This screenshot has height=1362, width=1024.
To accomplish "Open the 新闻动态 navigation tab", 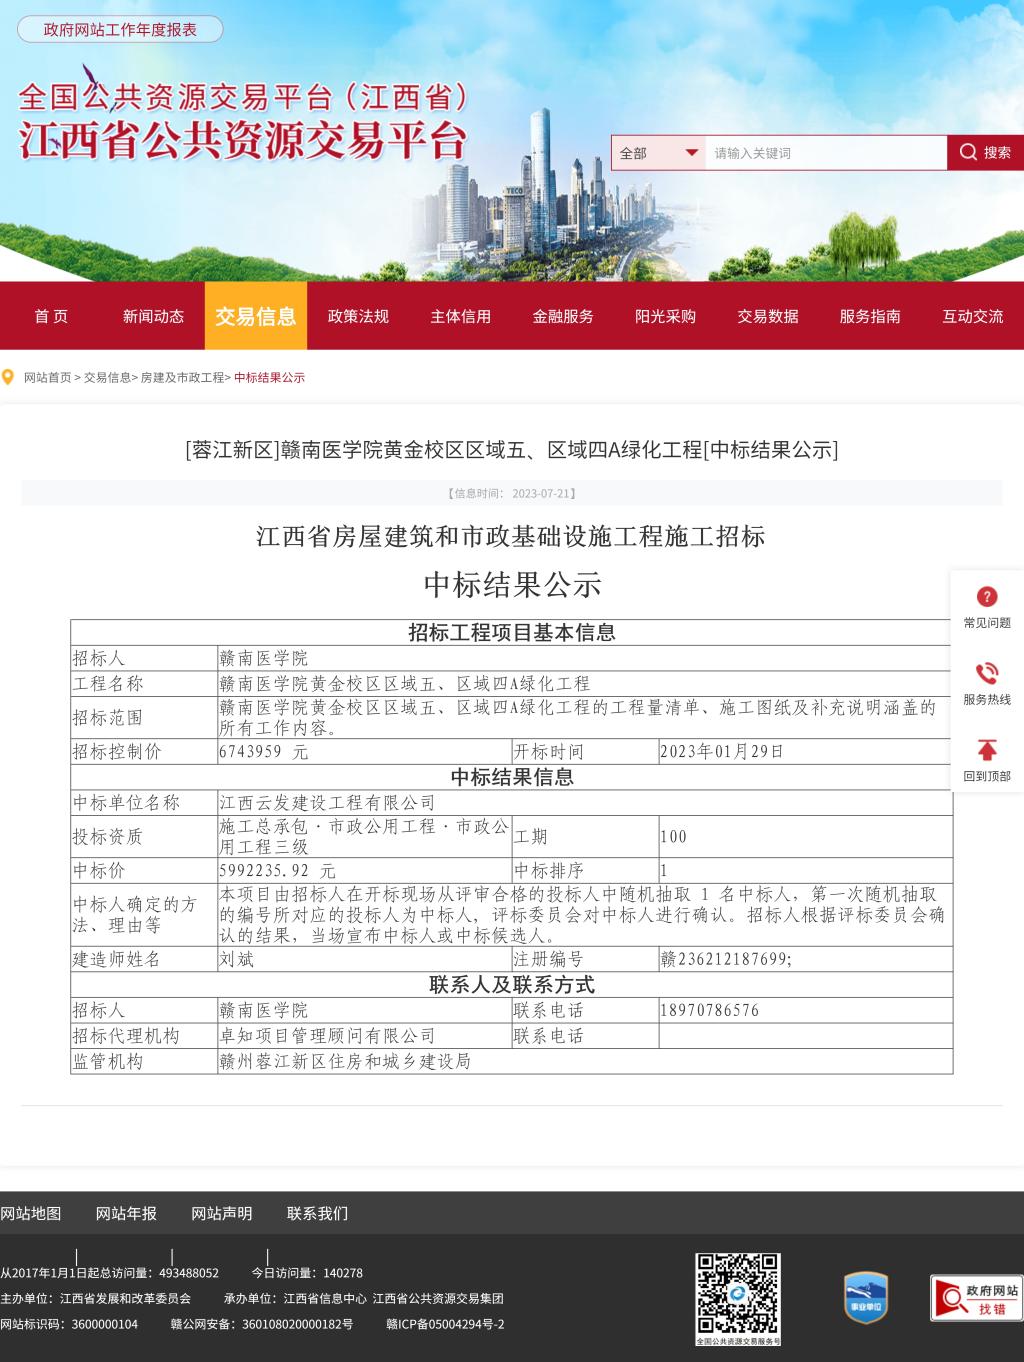I will pos(153,316).
